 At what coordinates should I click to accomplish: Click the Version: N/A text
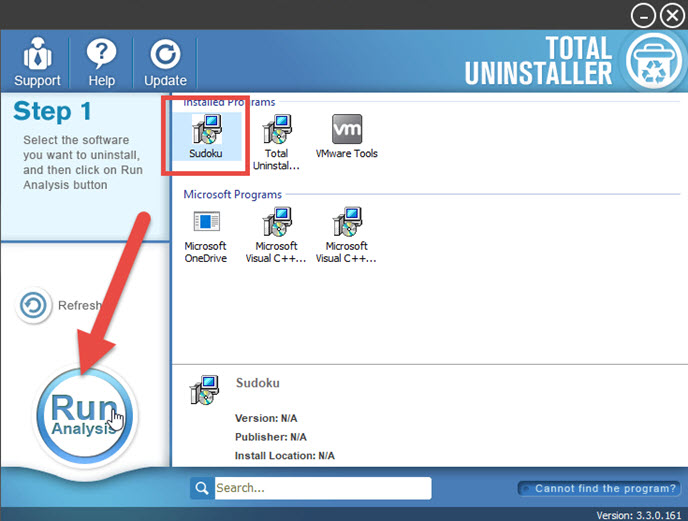point(266,418)
